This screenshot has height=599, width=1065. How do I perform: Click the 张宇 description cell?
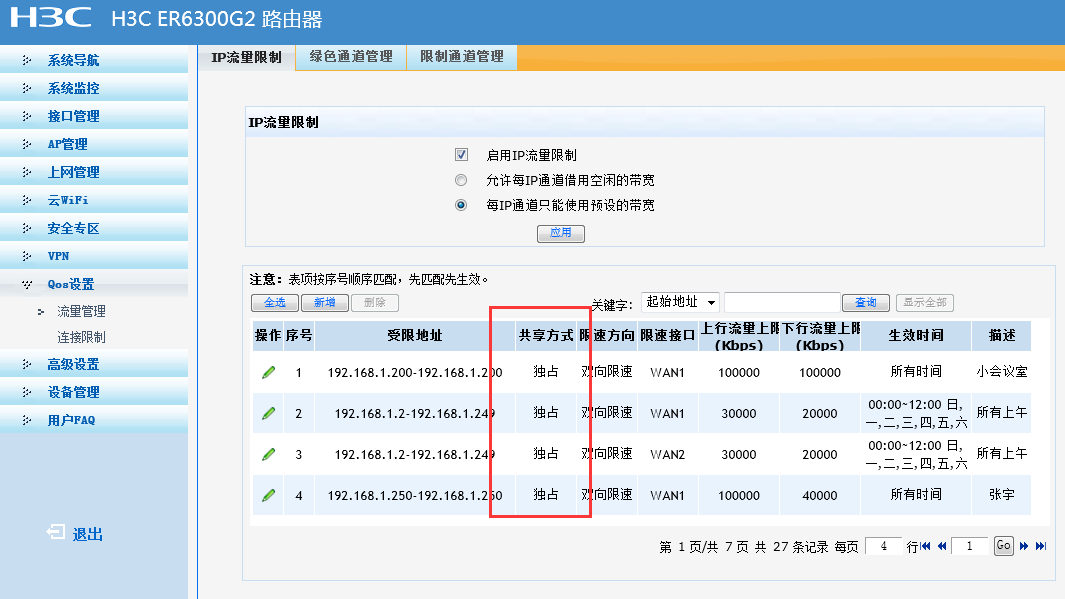1002,494
